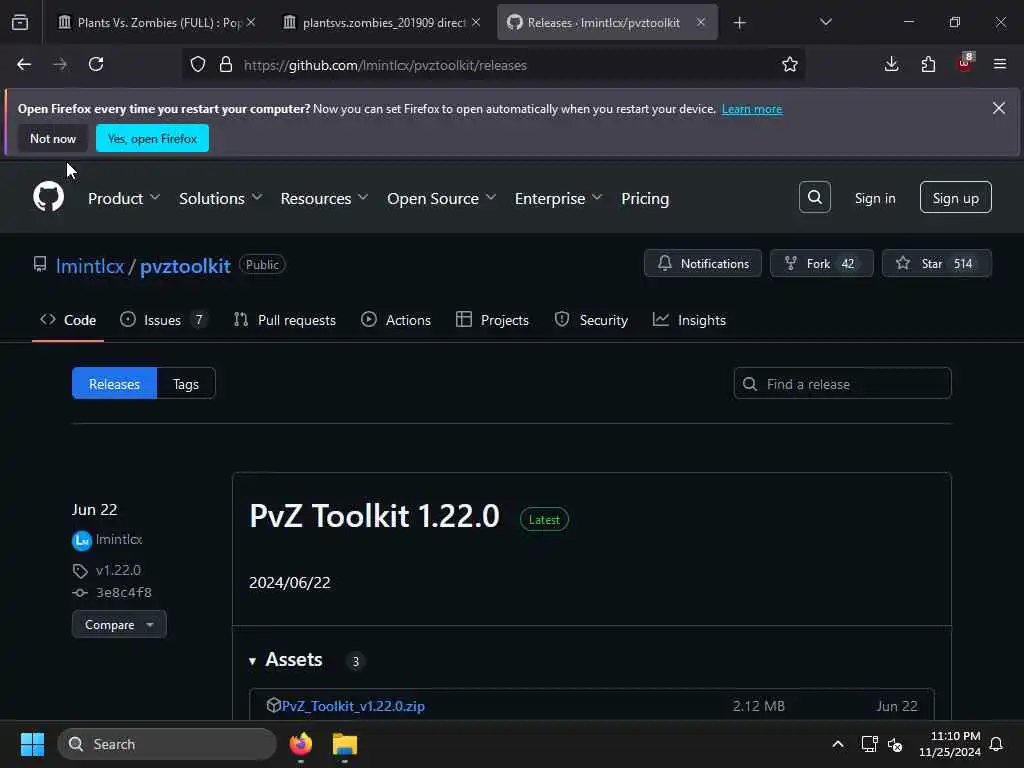Screen dimensions: 1024x768
Task: Open Firefox View icon in tab bar
Action: point(20,22)
